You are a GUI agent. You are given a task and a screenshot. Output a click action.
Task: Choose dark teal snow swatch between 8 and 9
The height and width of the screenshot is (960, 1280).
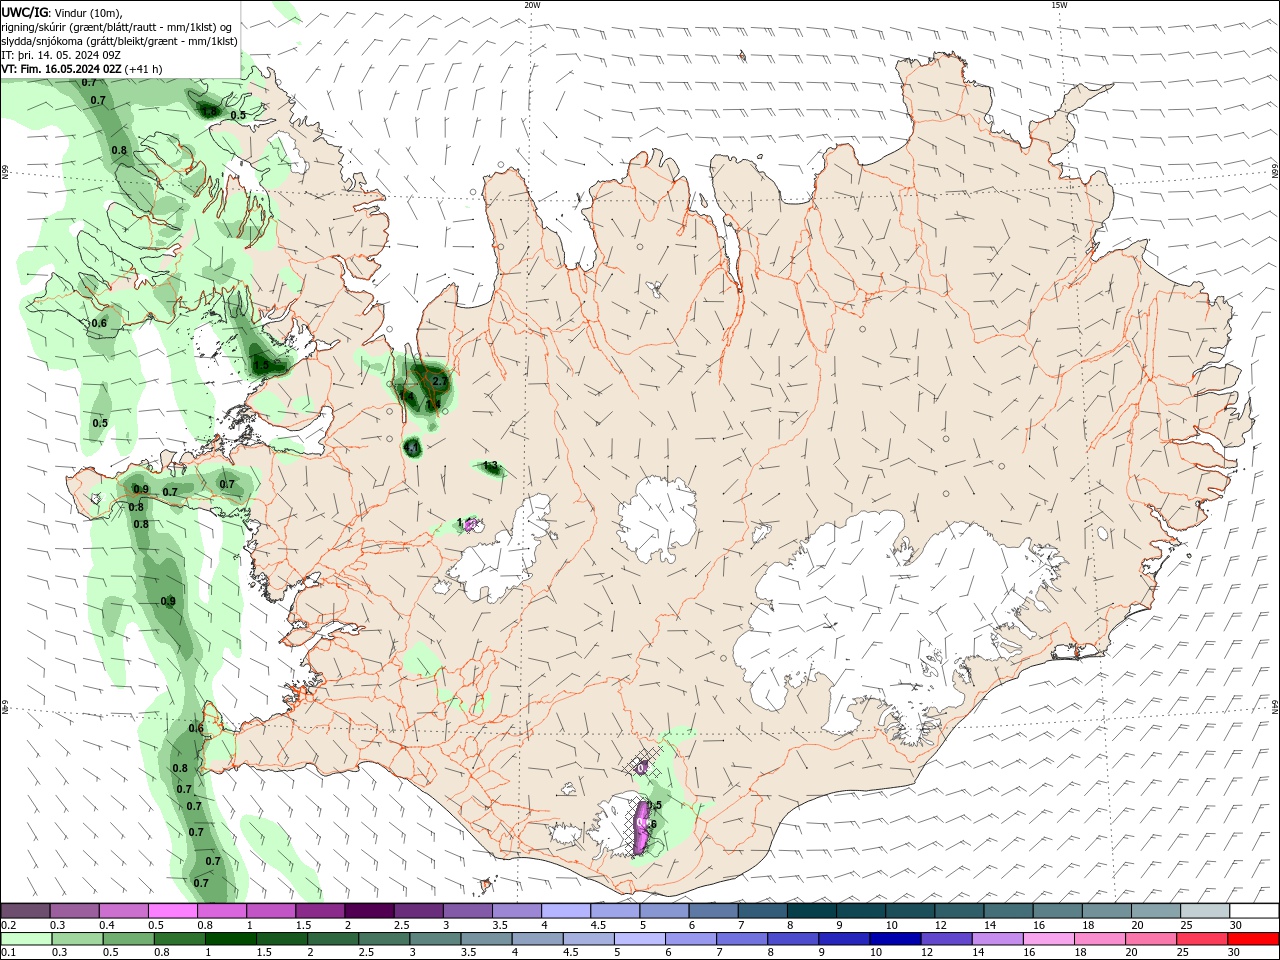[x=812, y=910]
